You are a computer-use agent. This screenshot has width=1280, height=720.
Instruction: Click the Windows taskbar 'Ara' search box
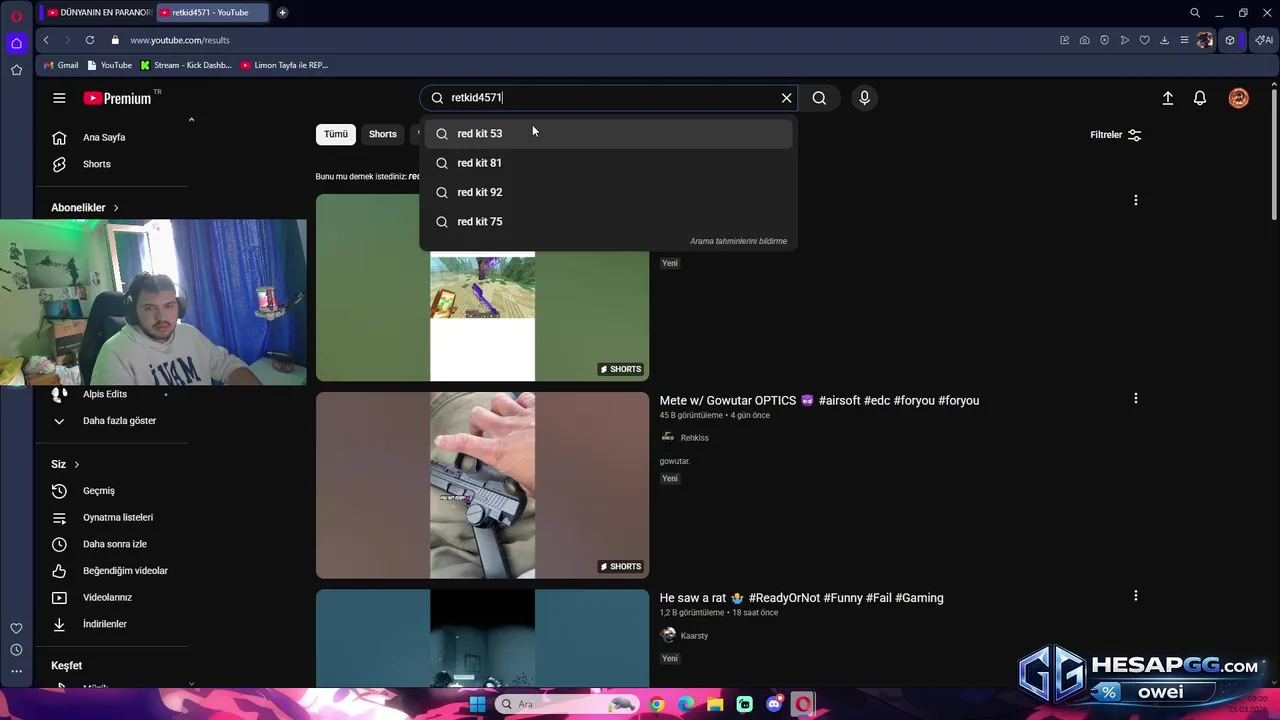coord(568,704)
